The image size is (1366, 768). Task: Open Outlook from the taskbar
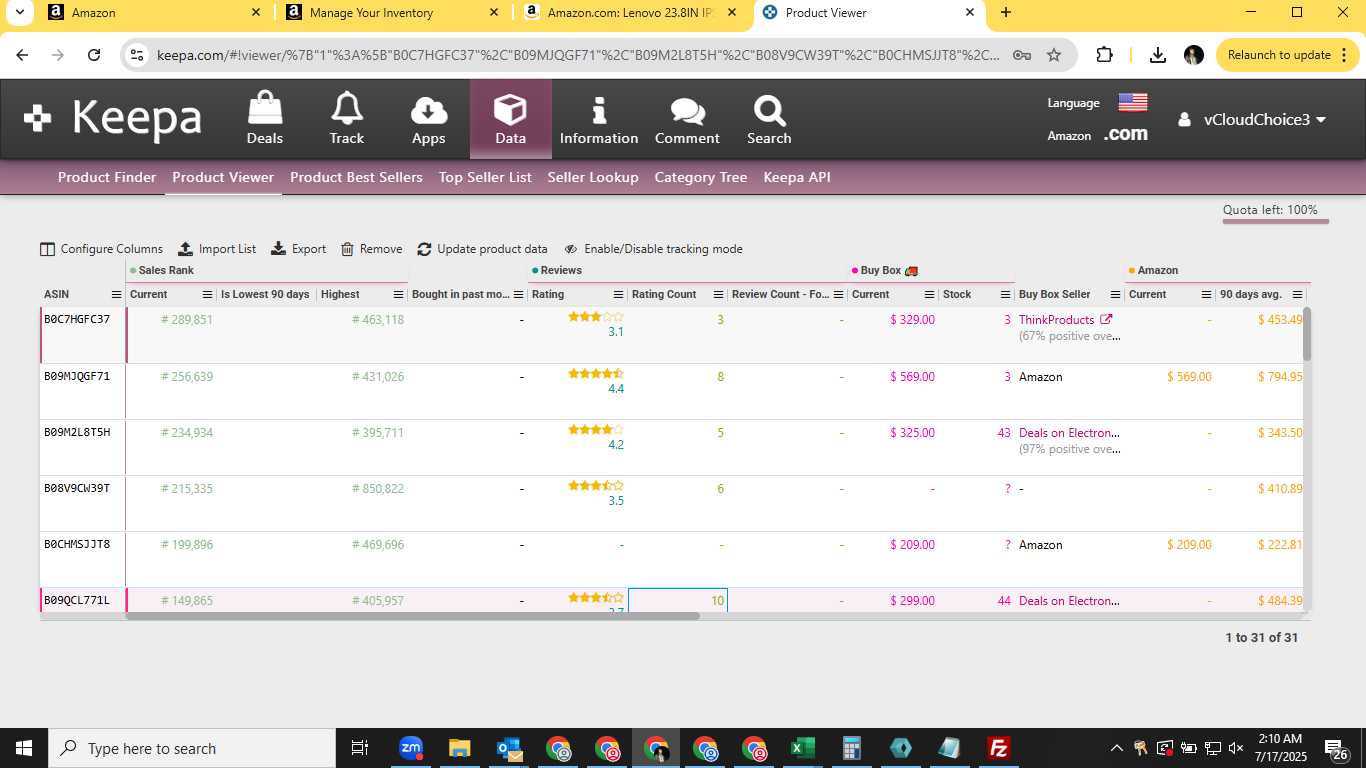pyautogui.click(x=508, y=748)
